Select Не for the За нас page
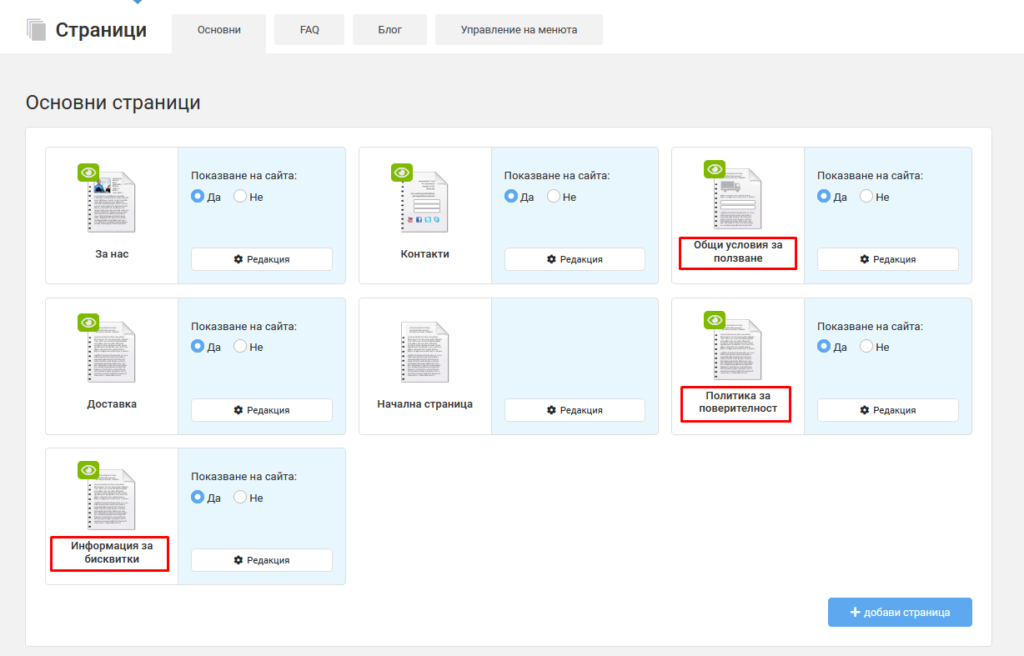This screenshot has width=1024, height=656. pyautogui.click(x=240, y=196)
